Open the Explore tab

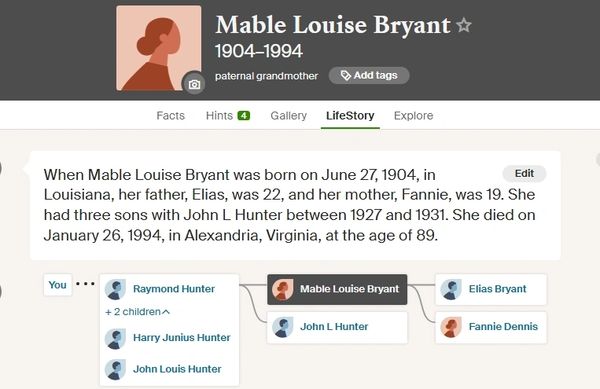[x=413, y=116]
